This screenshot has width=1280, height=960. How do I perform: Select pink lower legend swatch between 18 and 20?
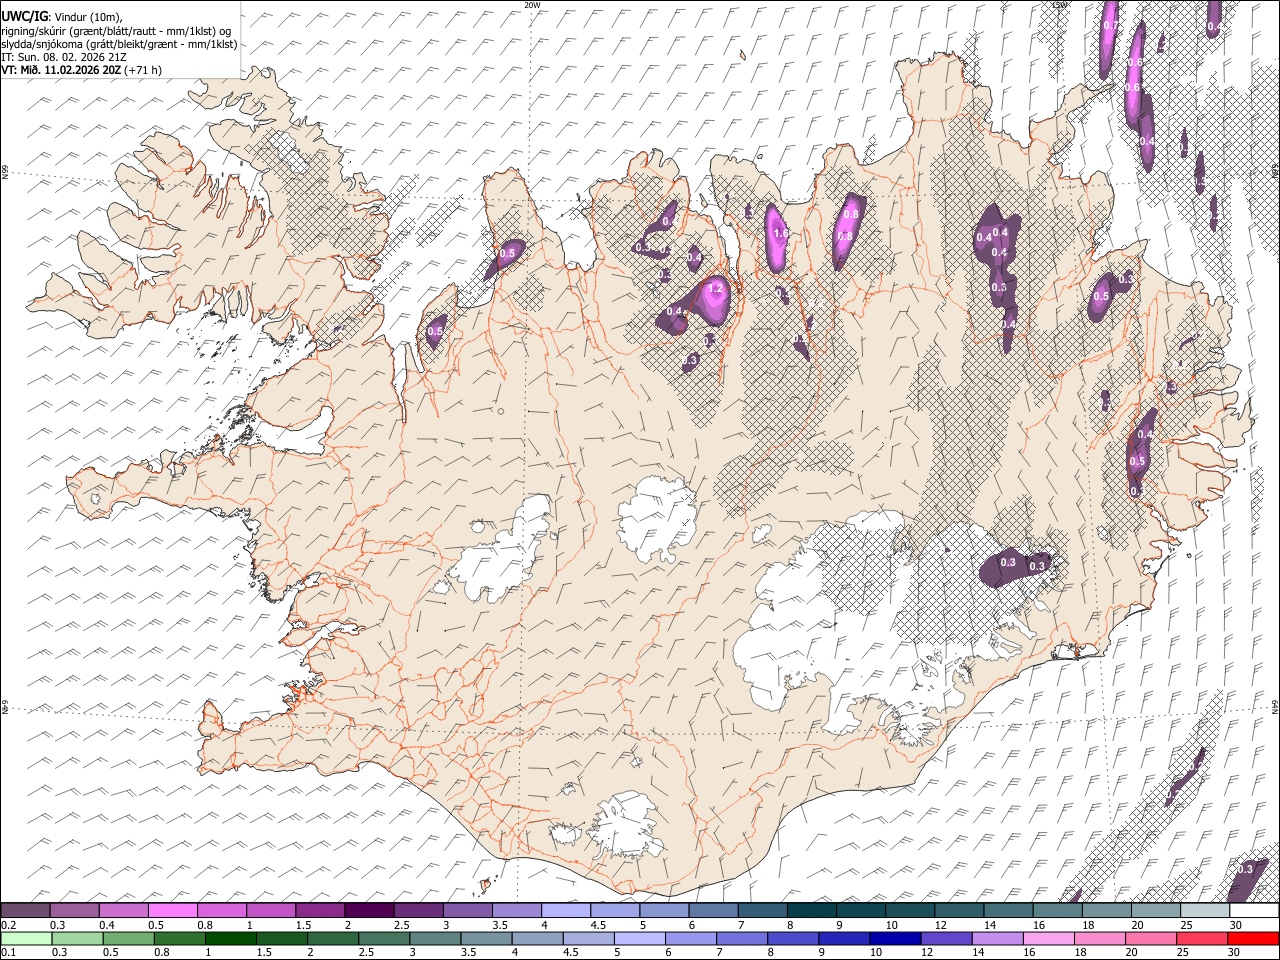1100,938
